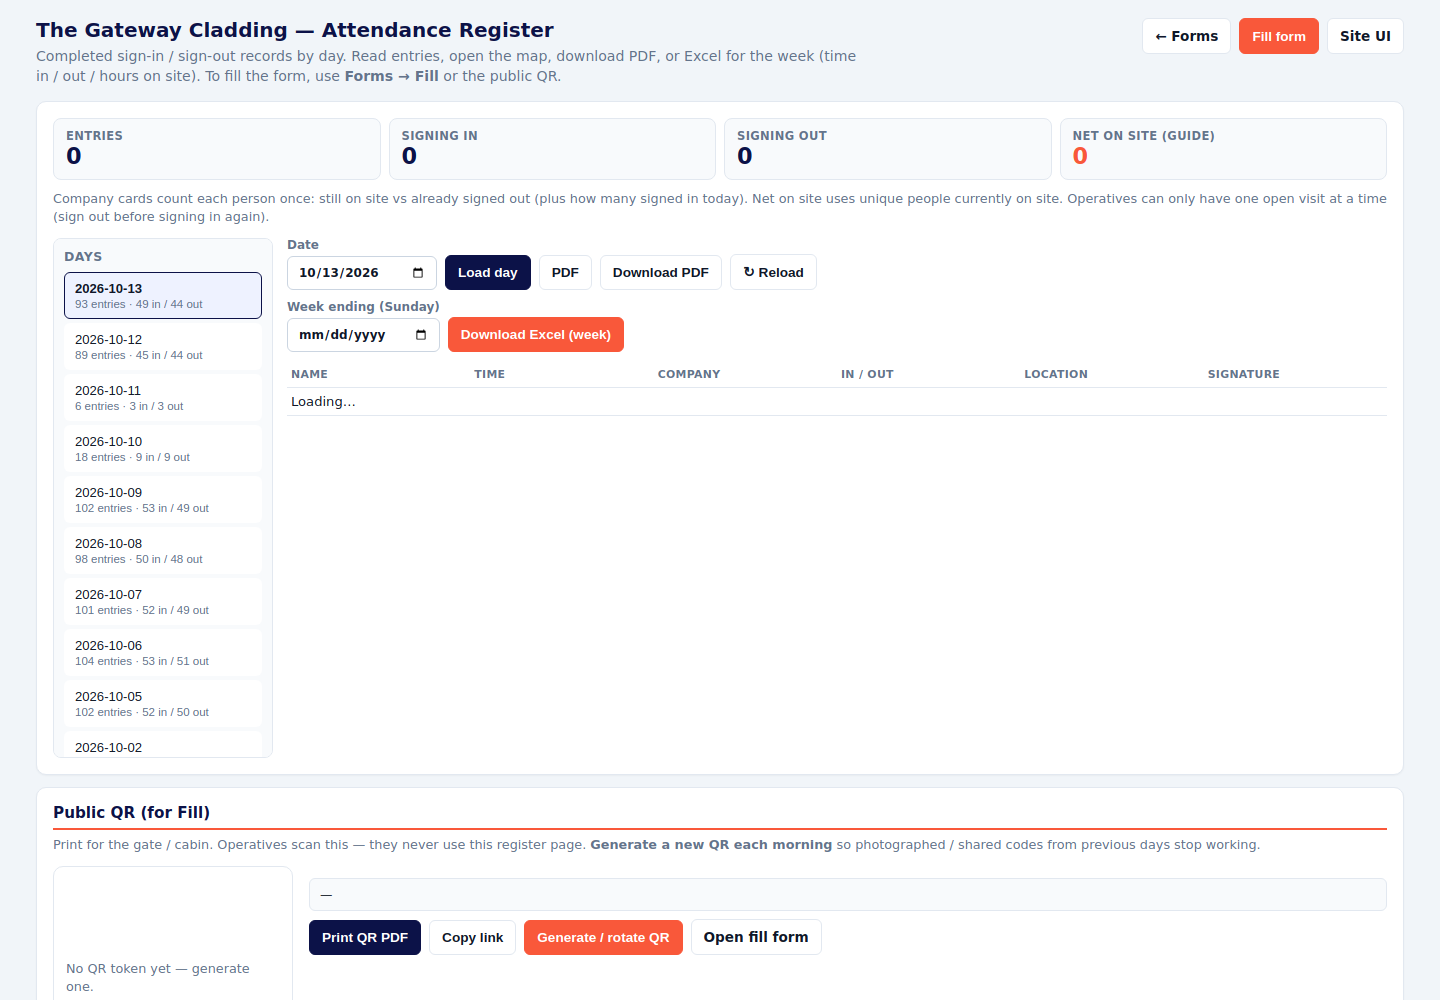Click the NAME column header
The image size is (1440, 1000).
pos(309,374)
